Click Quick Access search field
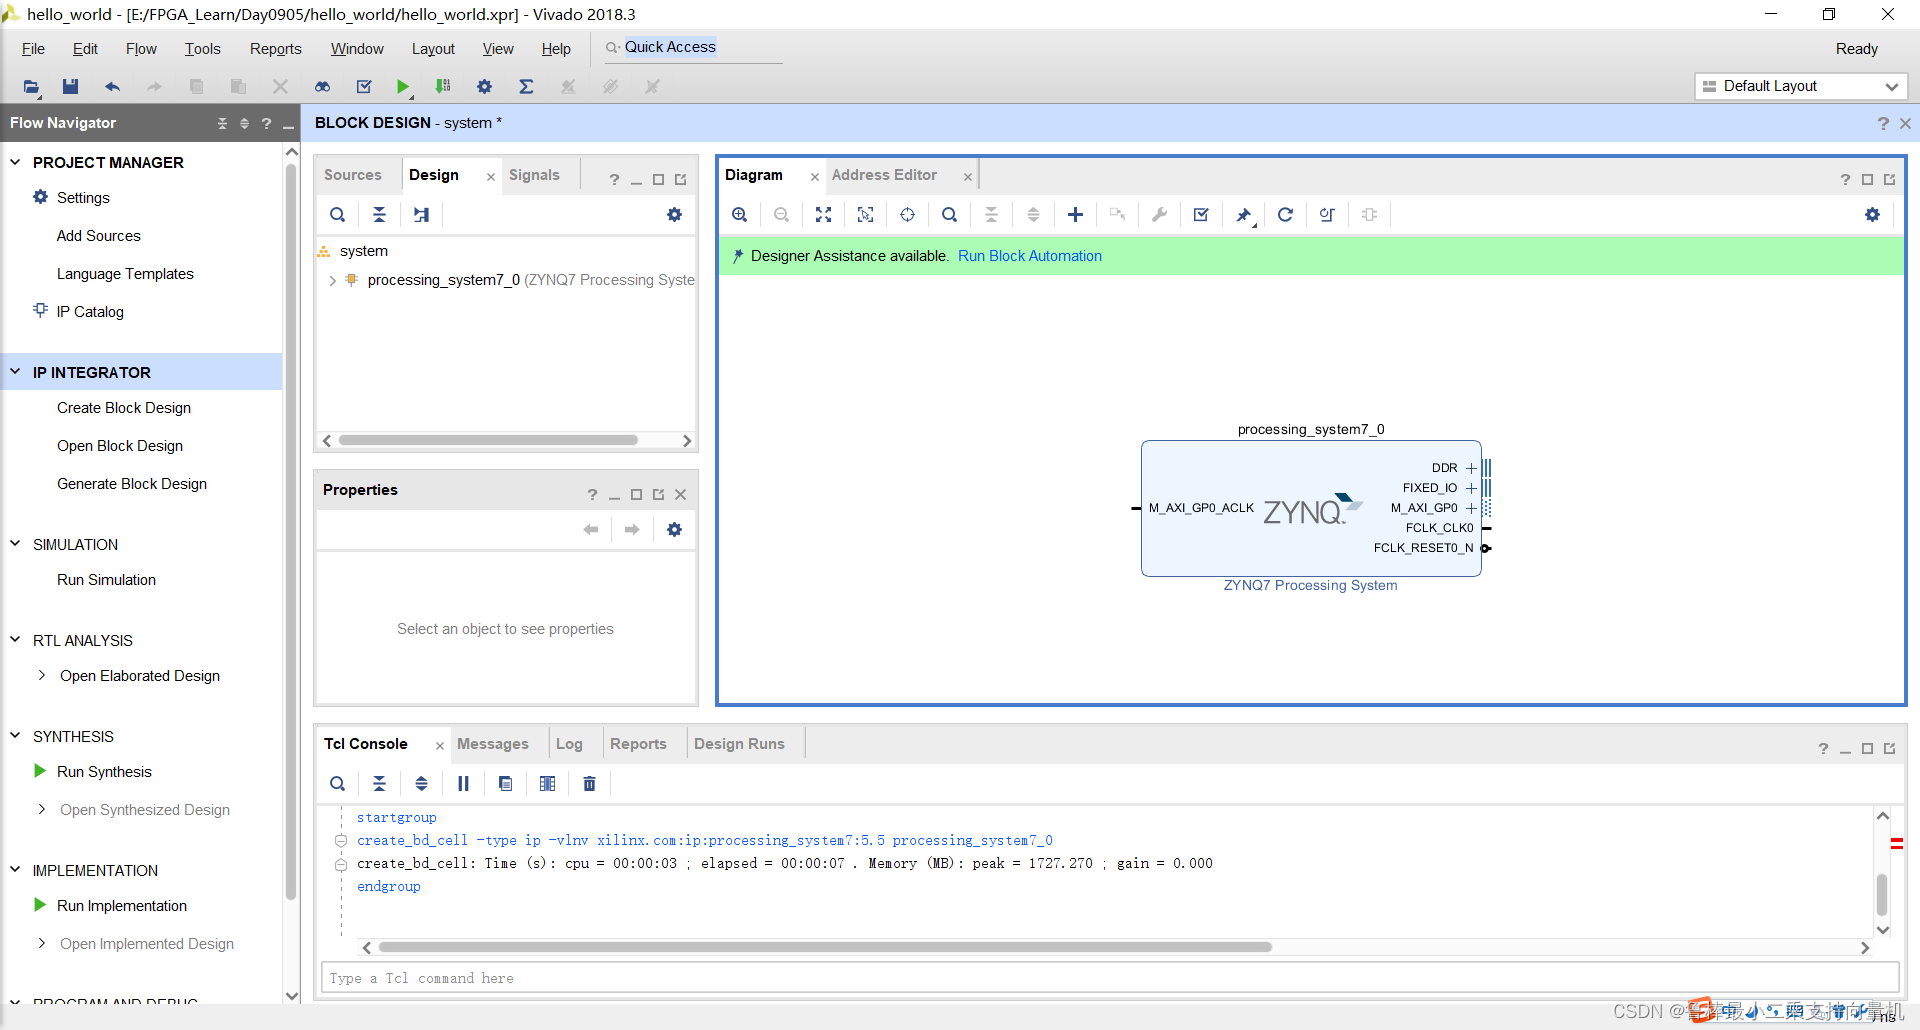The width and height of the screenshot is (1920, 1030). point(692,47)
